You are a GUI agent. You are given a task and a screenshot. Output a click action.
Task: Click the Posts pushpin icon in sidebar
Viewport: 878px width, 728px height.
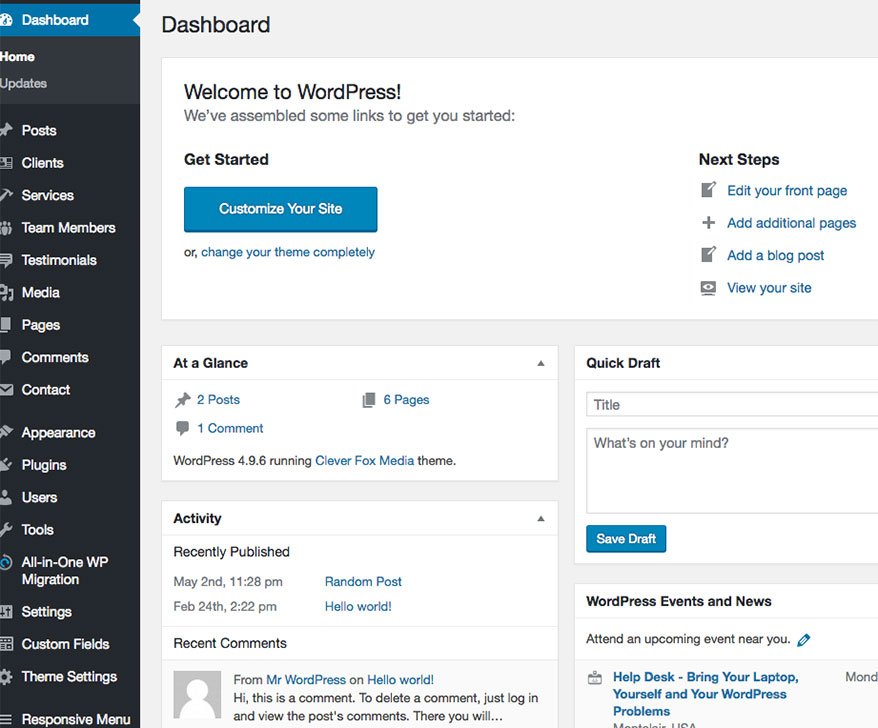(6, 130)
